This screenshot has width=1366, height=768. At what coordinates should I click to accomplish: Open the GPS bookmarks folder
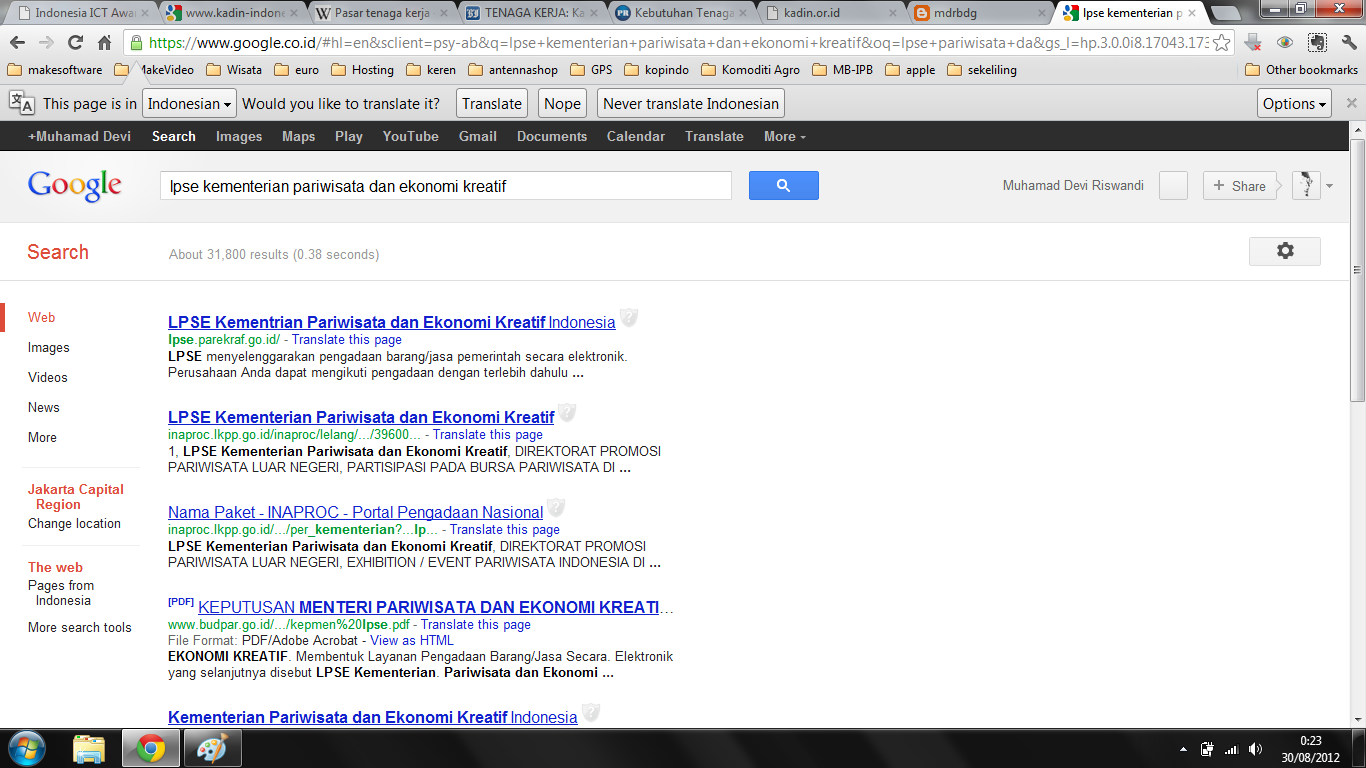click(591, 70)
